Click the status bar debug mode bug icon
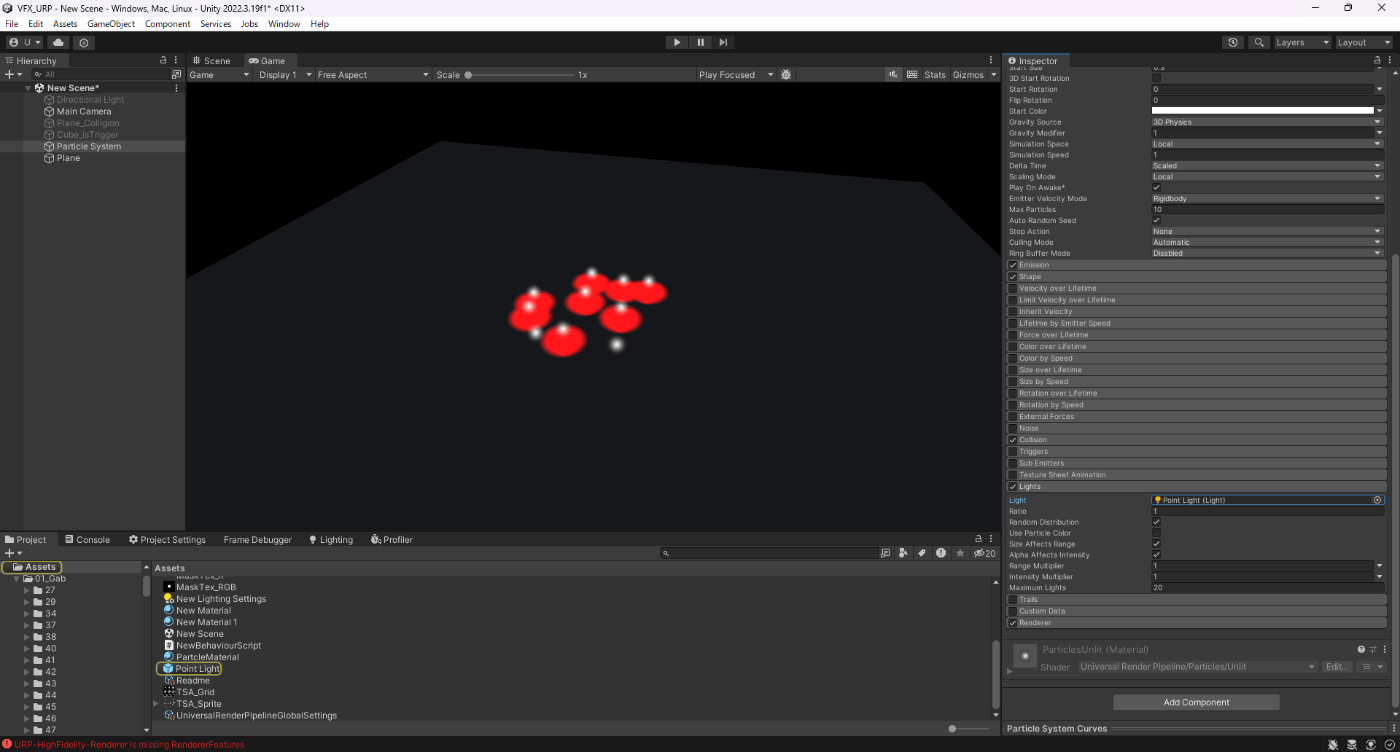 click(x=1333, y=744)
